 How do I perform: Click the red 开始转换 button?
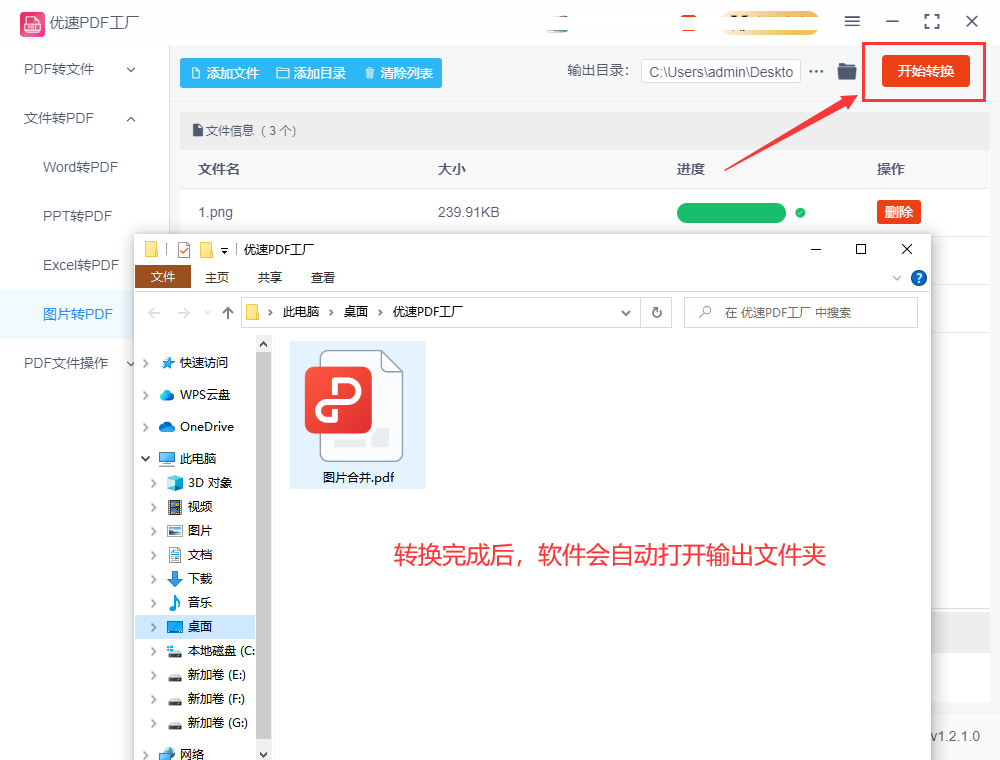click(x=925, y=71)
